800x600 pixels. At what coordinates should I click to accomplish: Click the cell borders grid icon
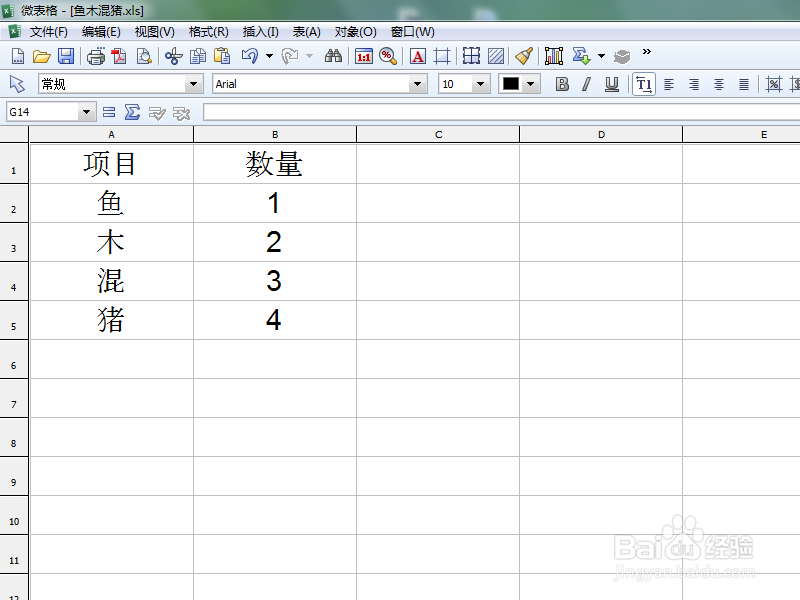pos(471,56)
